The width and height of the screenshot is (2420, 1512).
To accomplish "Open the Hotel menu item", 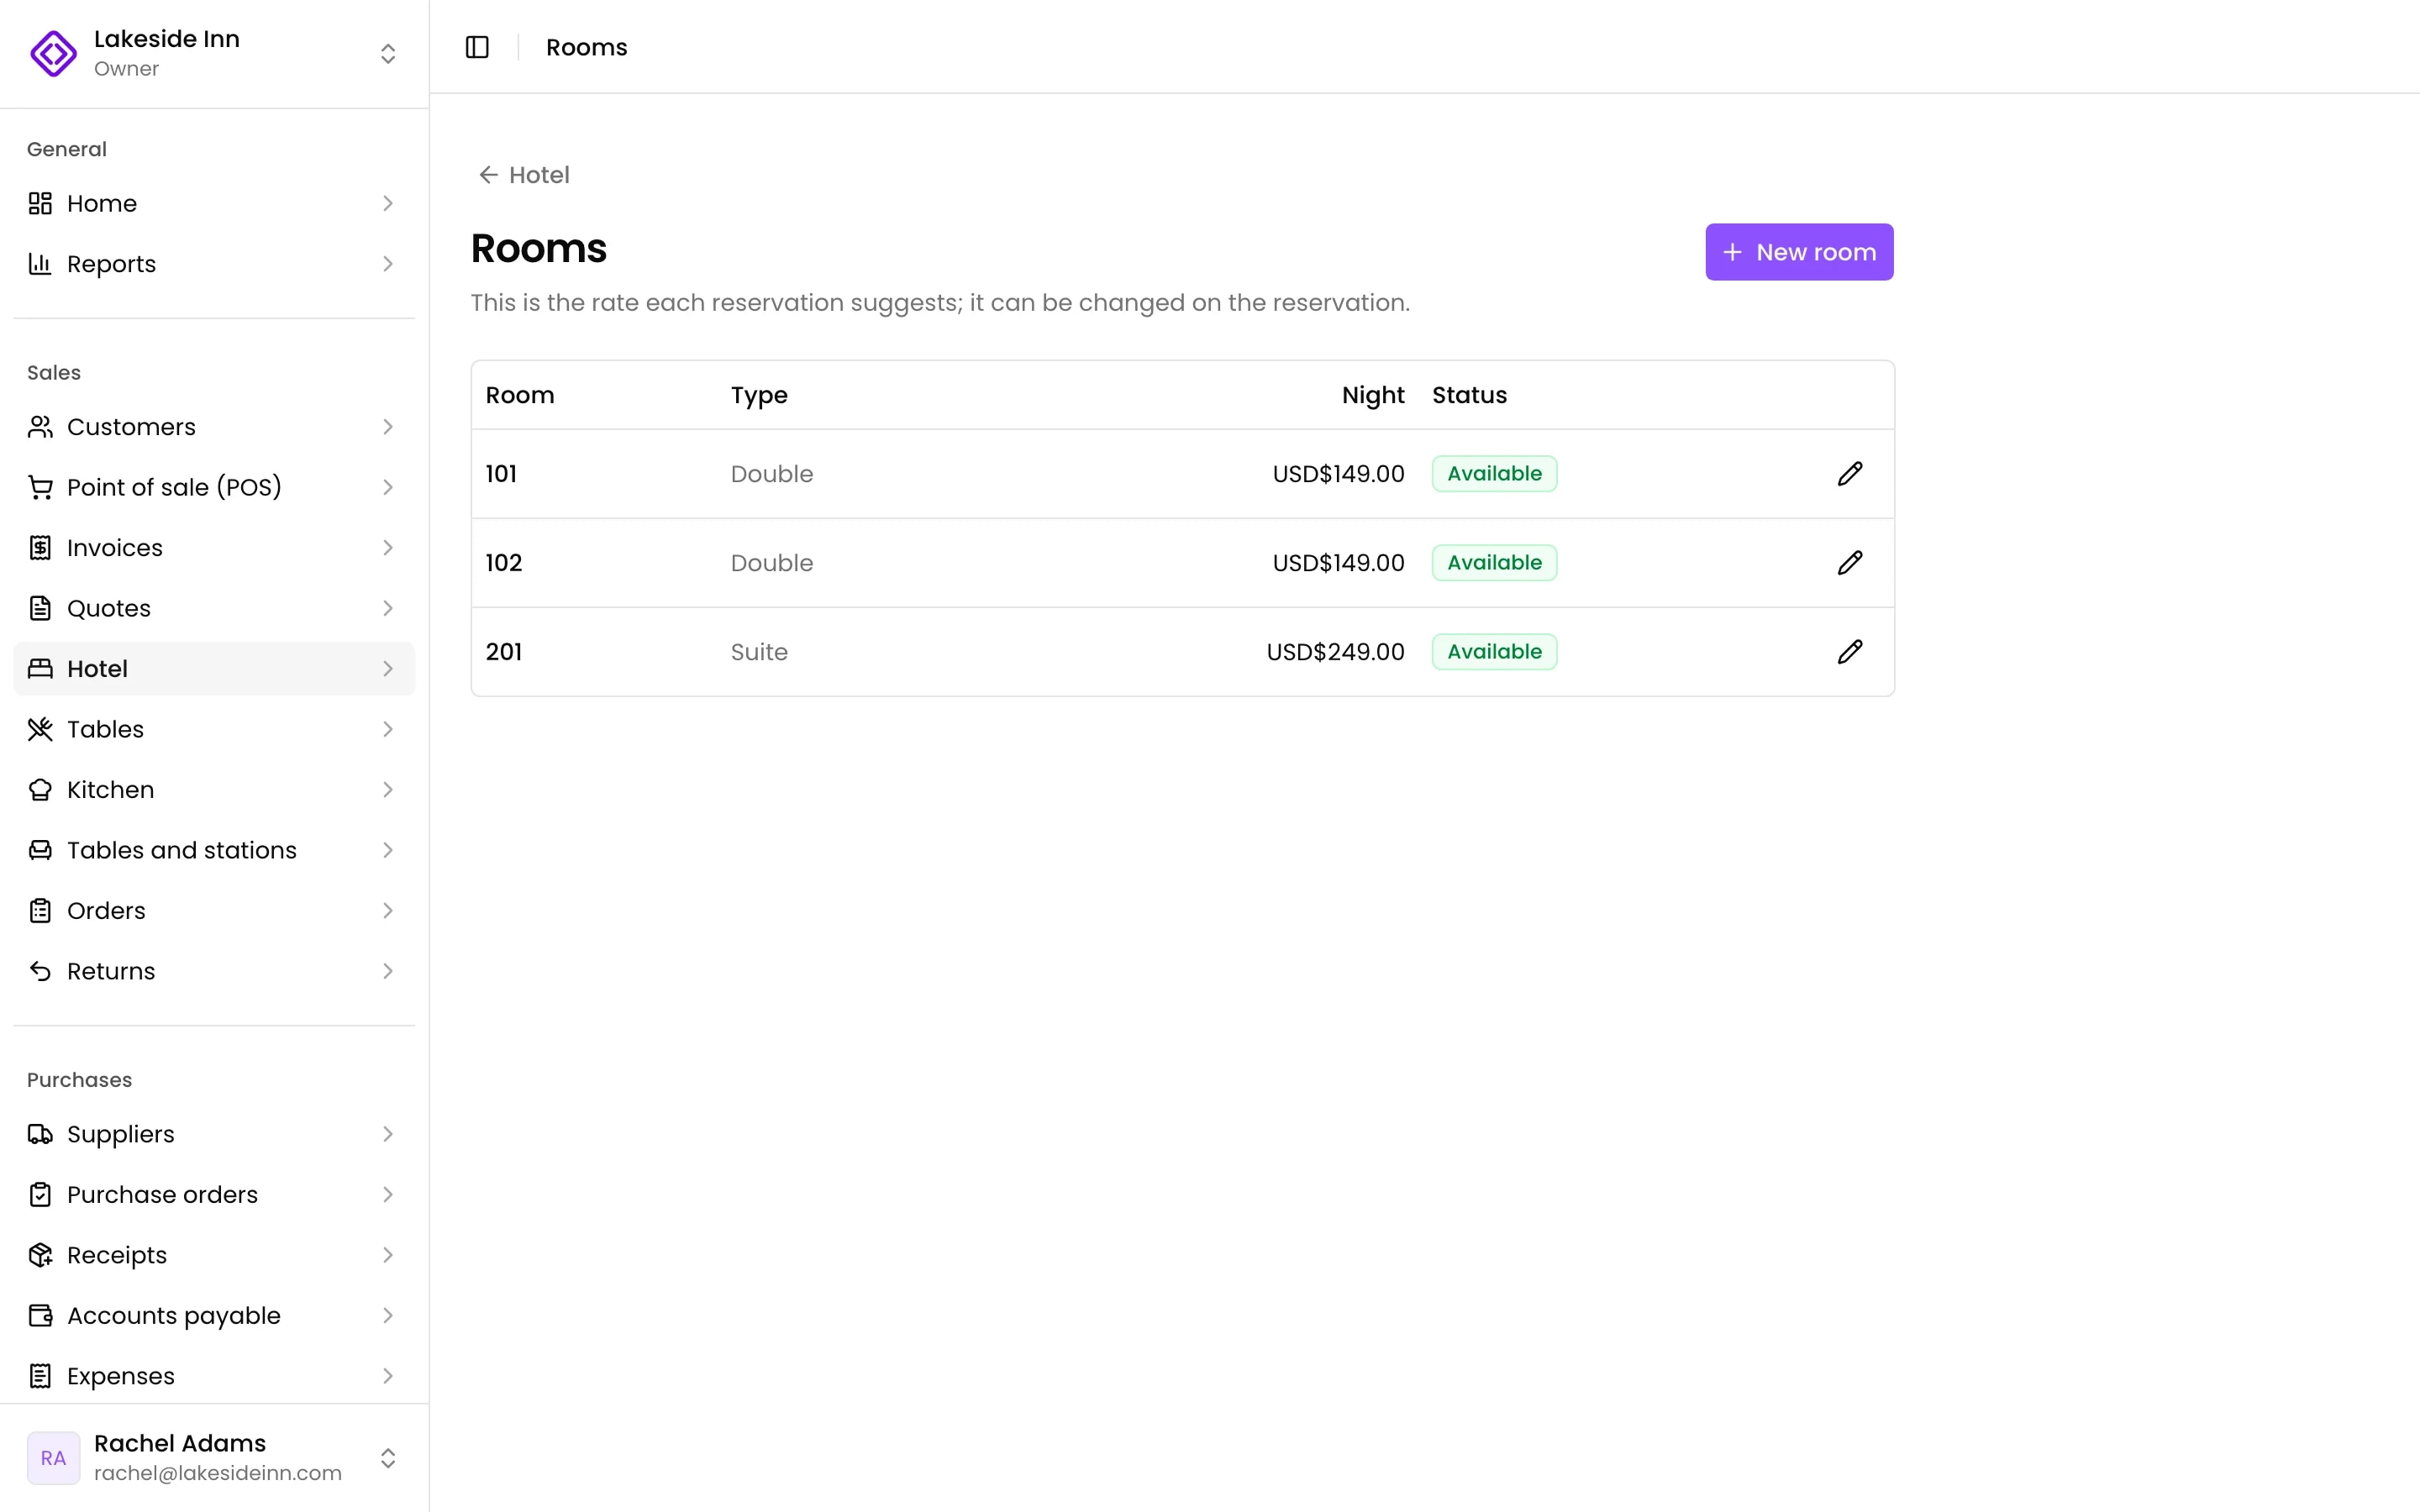I will [214, 669].
